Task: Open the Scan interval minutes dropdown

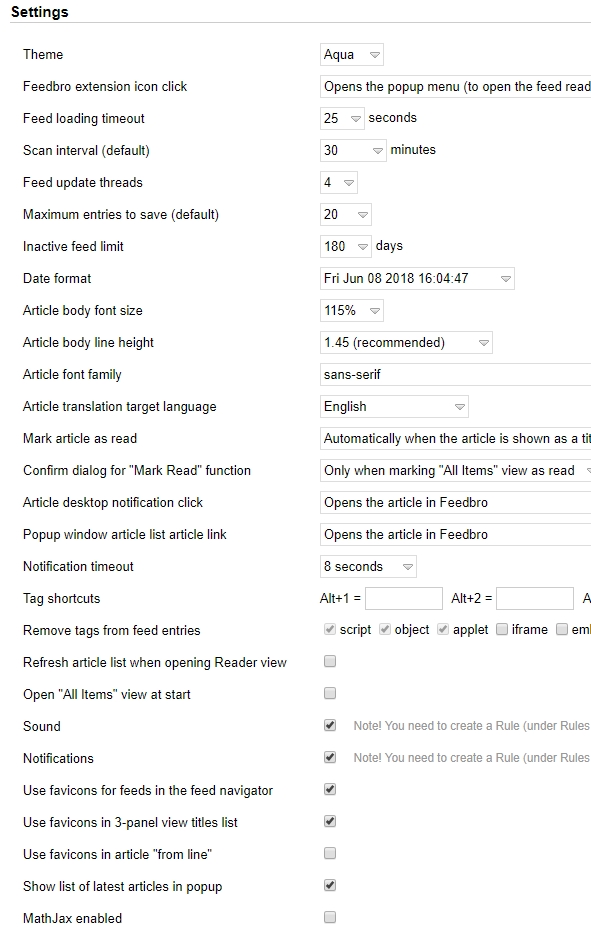Action: tap(353, 151)
